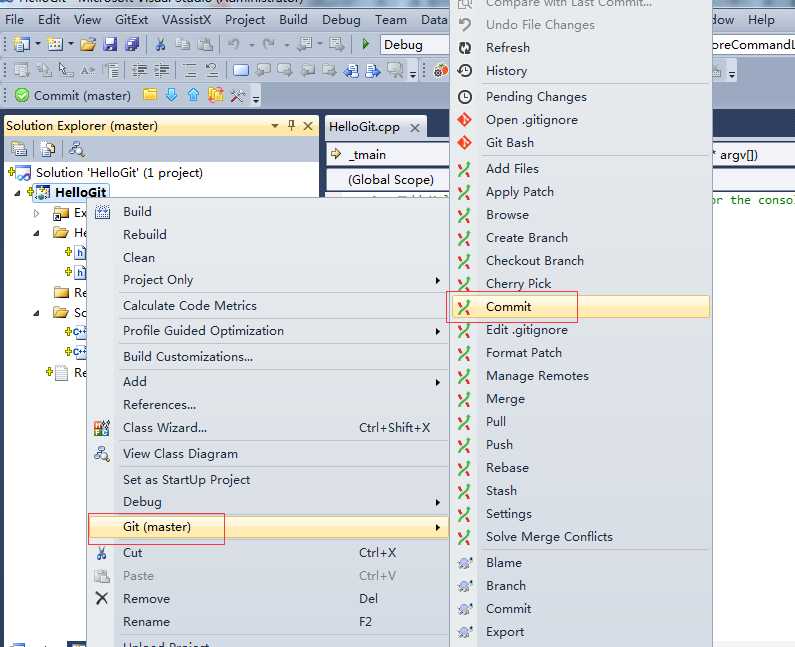Viewport: 795px width, 647px height.
Task: Open the File menu
Action: coord(14,20)
